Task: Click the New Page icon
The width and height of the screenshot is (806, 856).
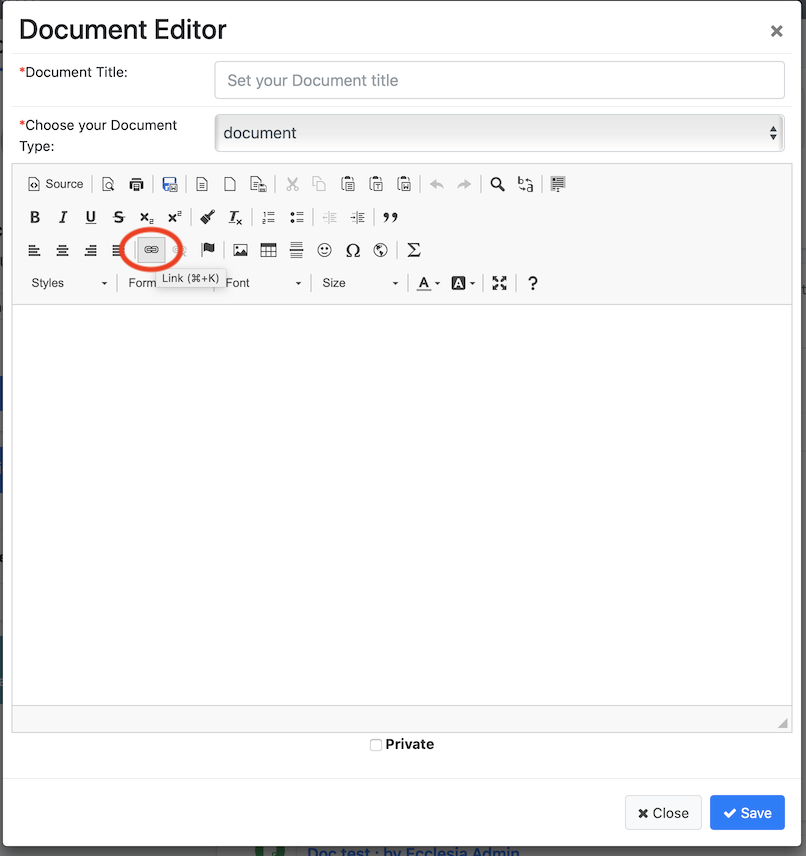Action: click(230, 184)
